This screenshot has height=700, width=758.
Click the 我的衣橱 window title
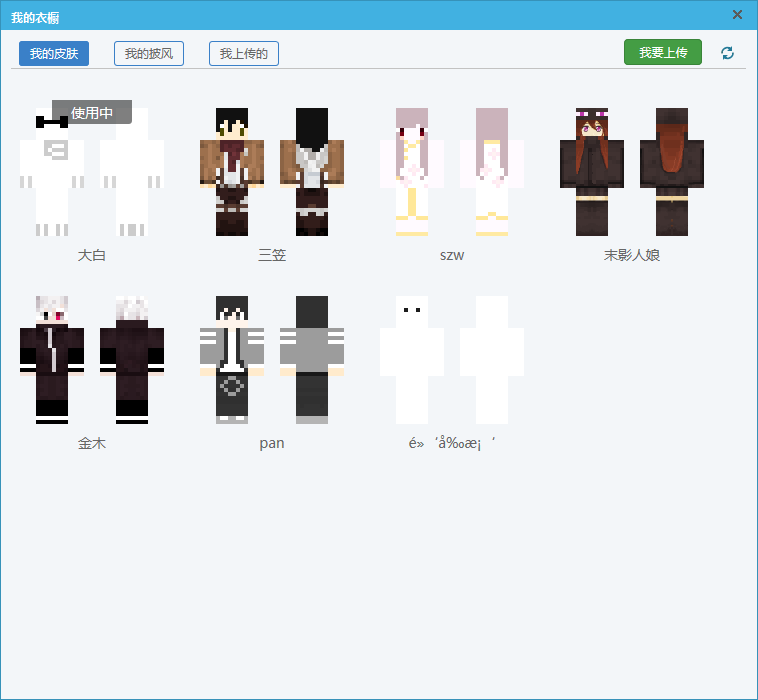pyautogui.click(x=35, y=18)
